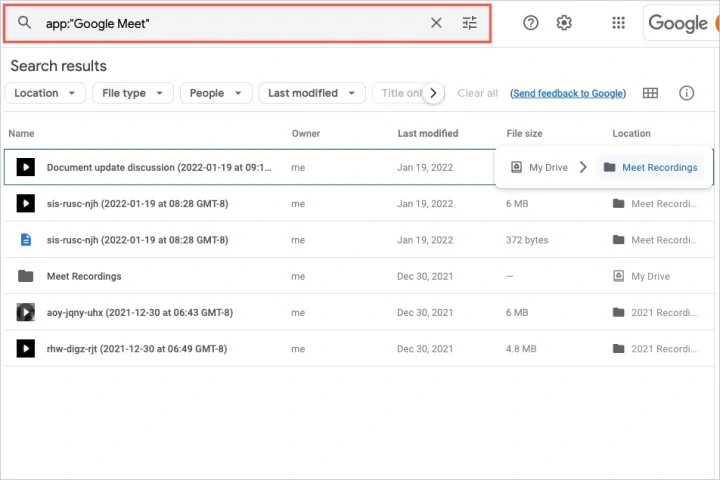Switch to grid layout view
The height and width of the screenshot is (480, 720).
[650, 93]
